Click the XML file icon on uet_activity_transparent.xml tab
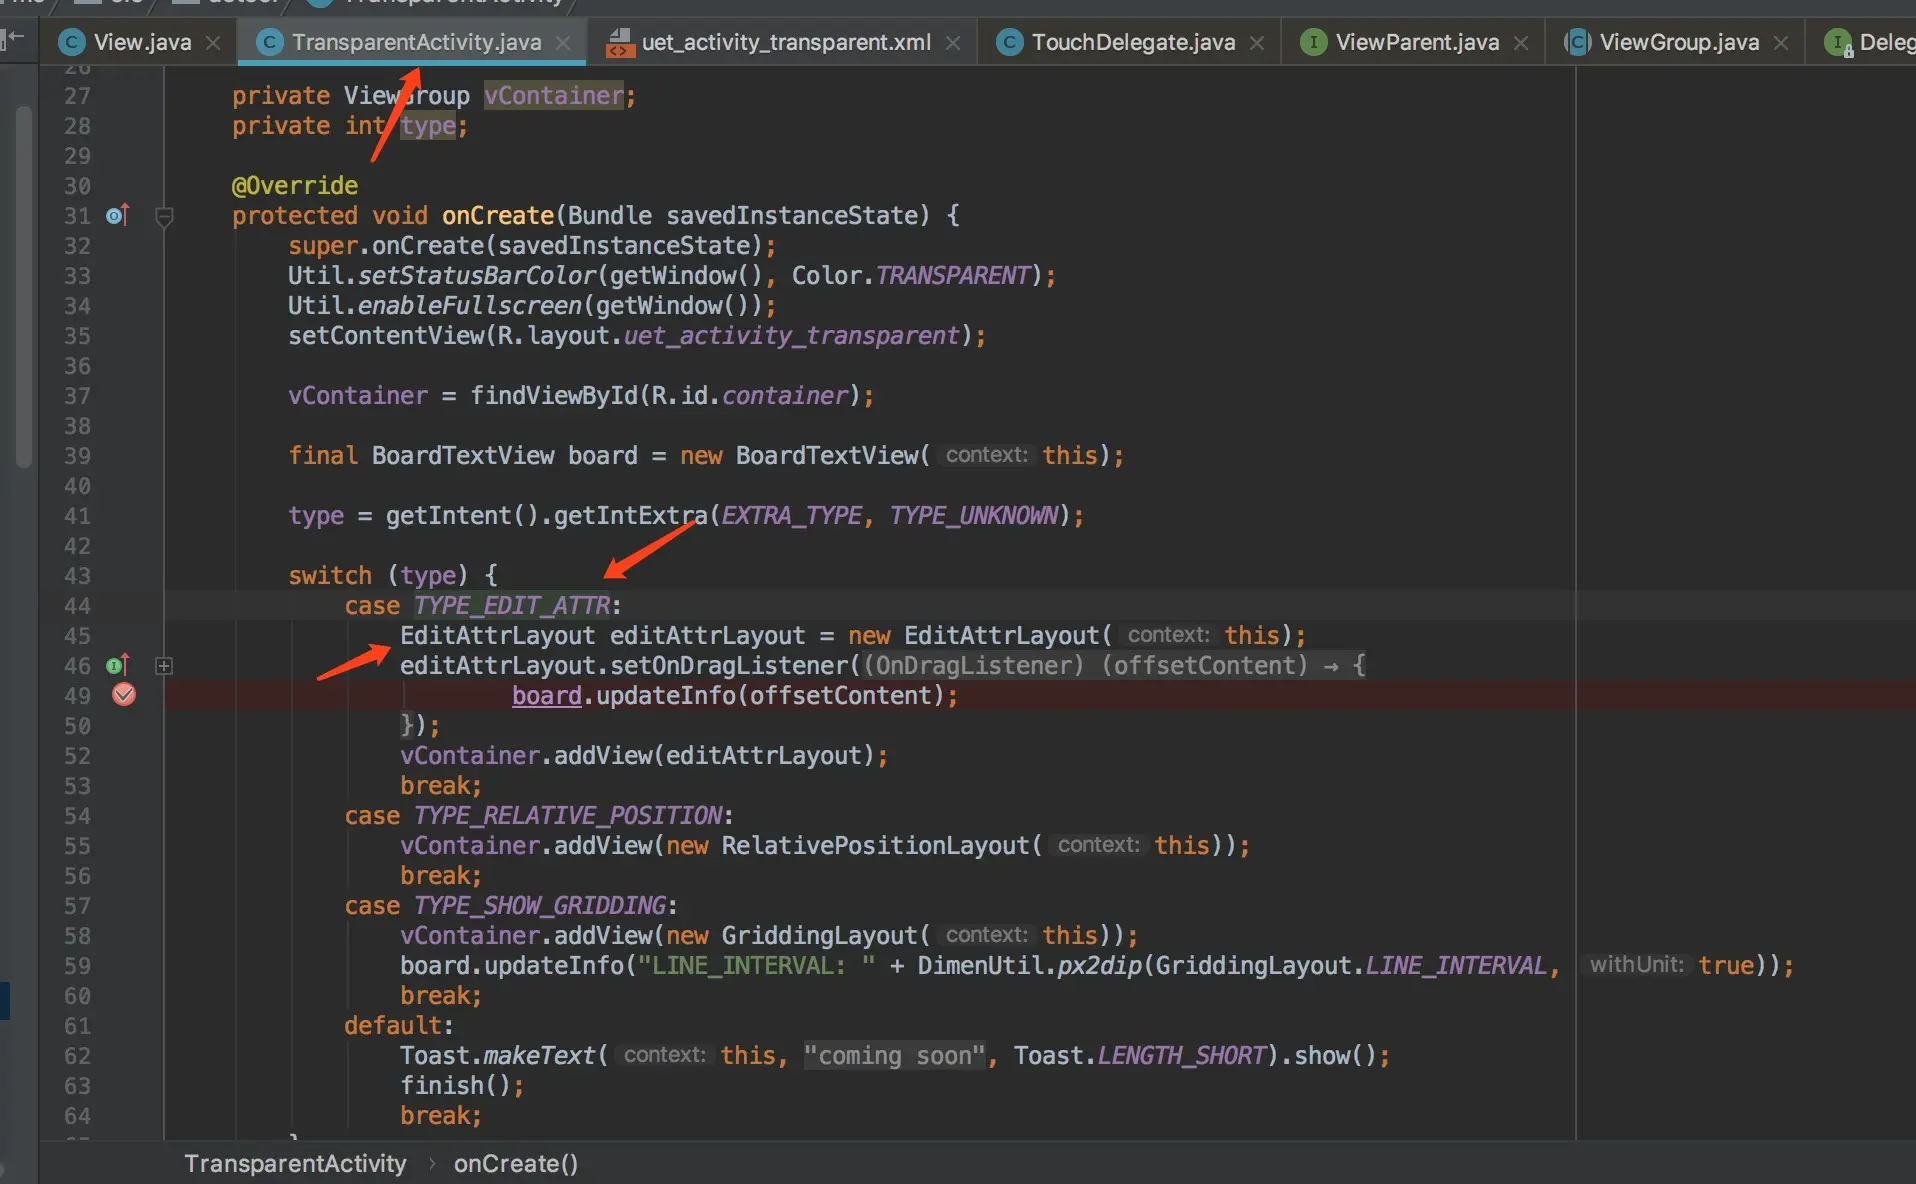This screenshot has height=1184, width=1916. (620, 42)
